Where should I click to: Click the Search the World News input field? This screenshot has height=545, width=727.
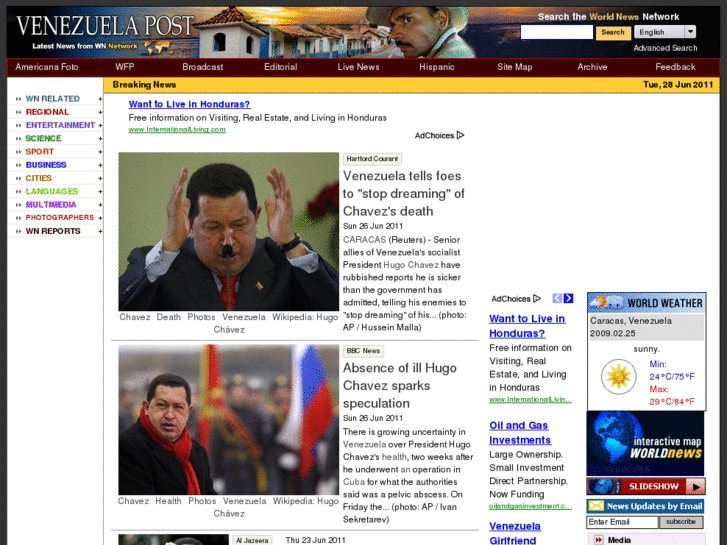[556, 32]
